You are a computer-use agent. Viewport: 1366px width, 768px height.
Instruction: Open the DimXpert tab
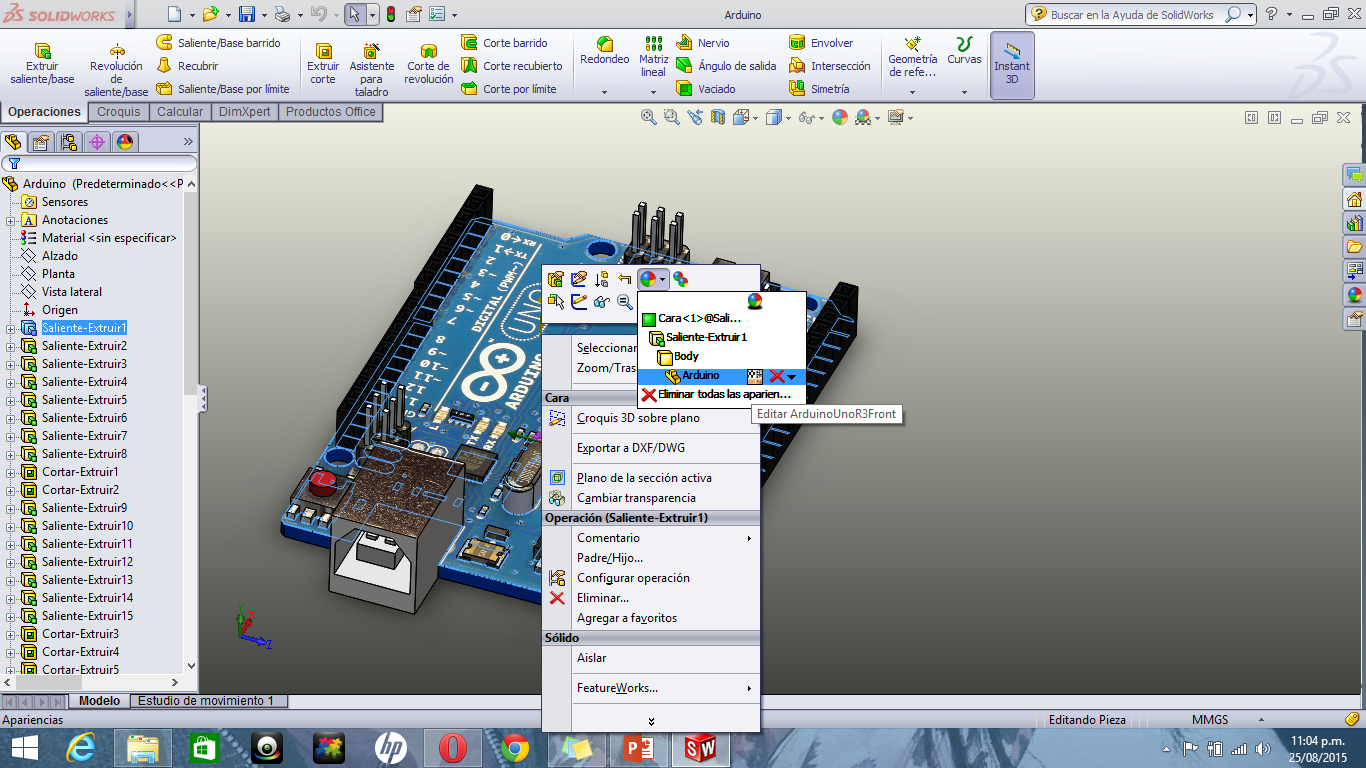coord(245,112)
